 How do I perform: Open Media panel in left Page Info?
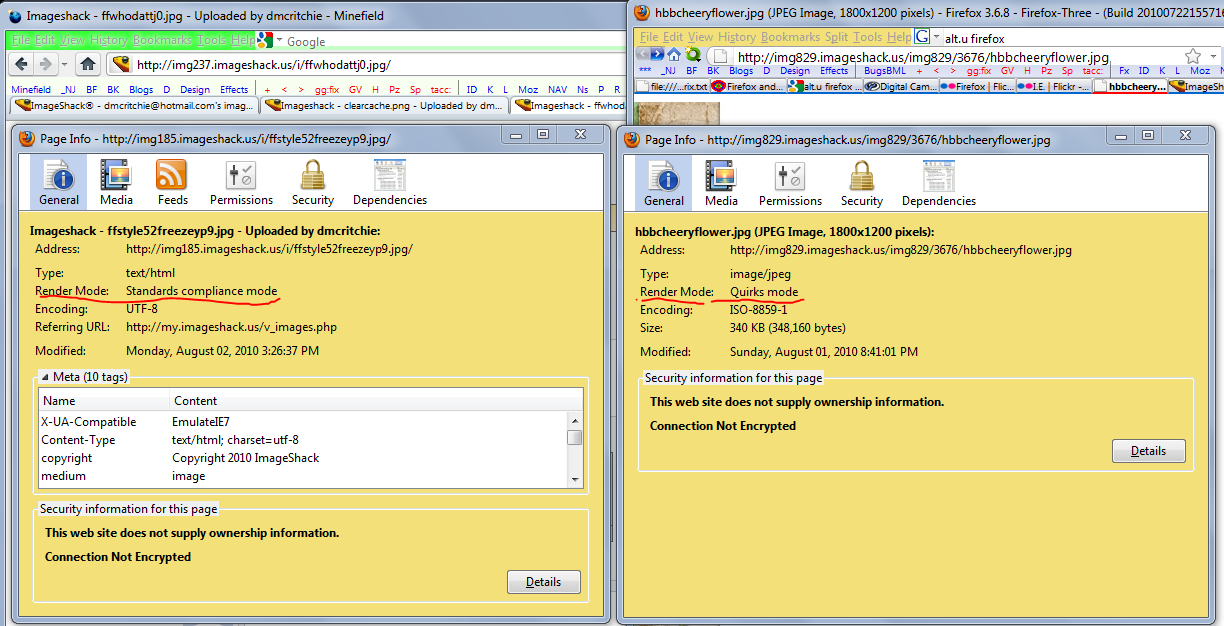(116, 182)
